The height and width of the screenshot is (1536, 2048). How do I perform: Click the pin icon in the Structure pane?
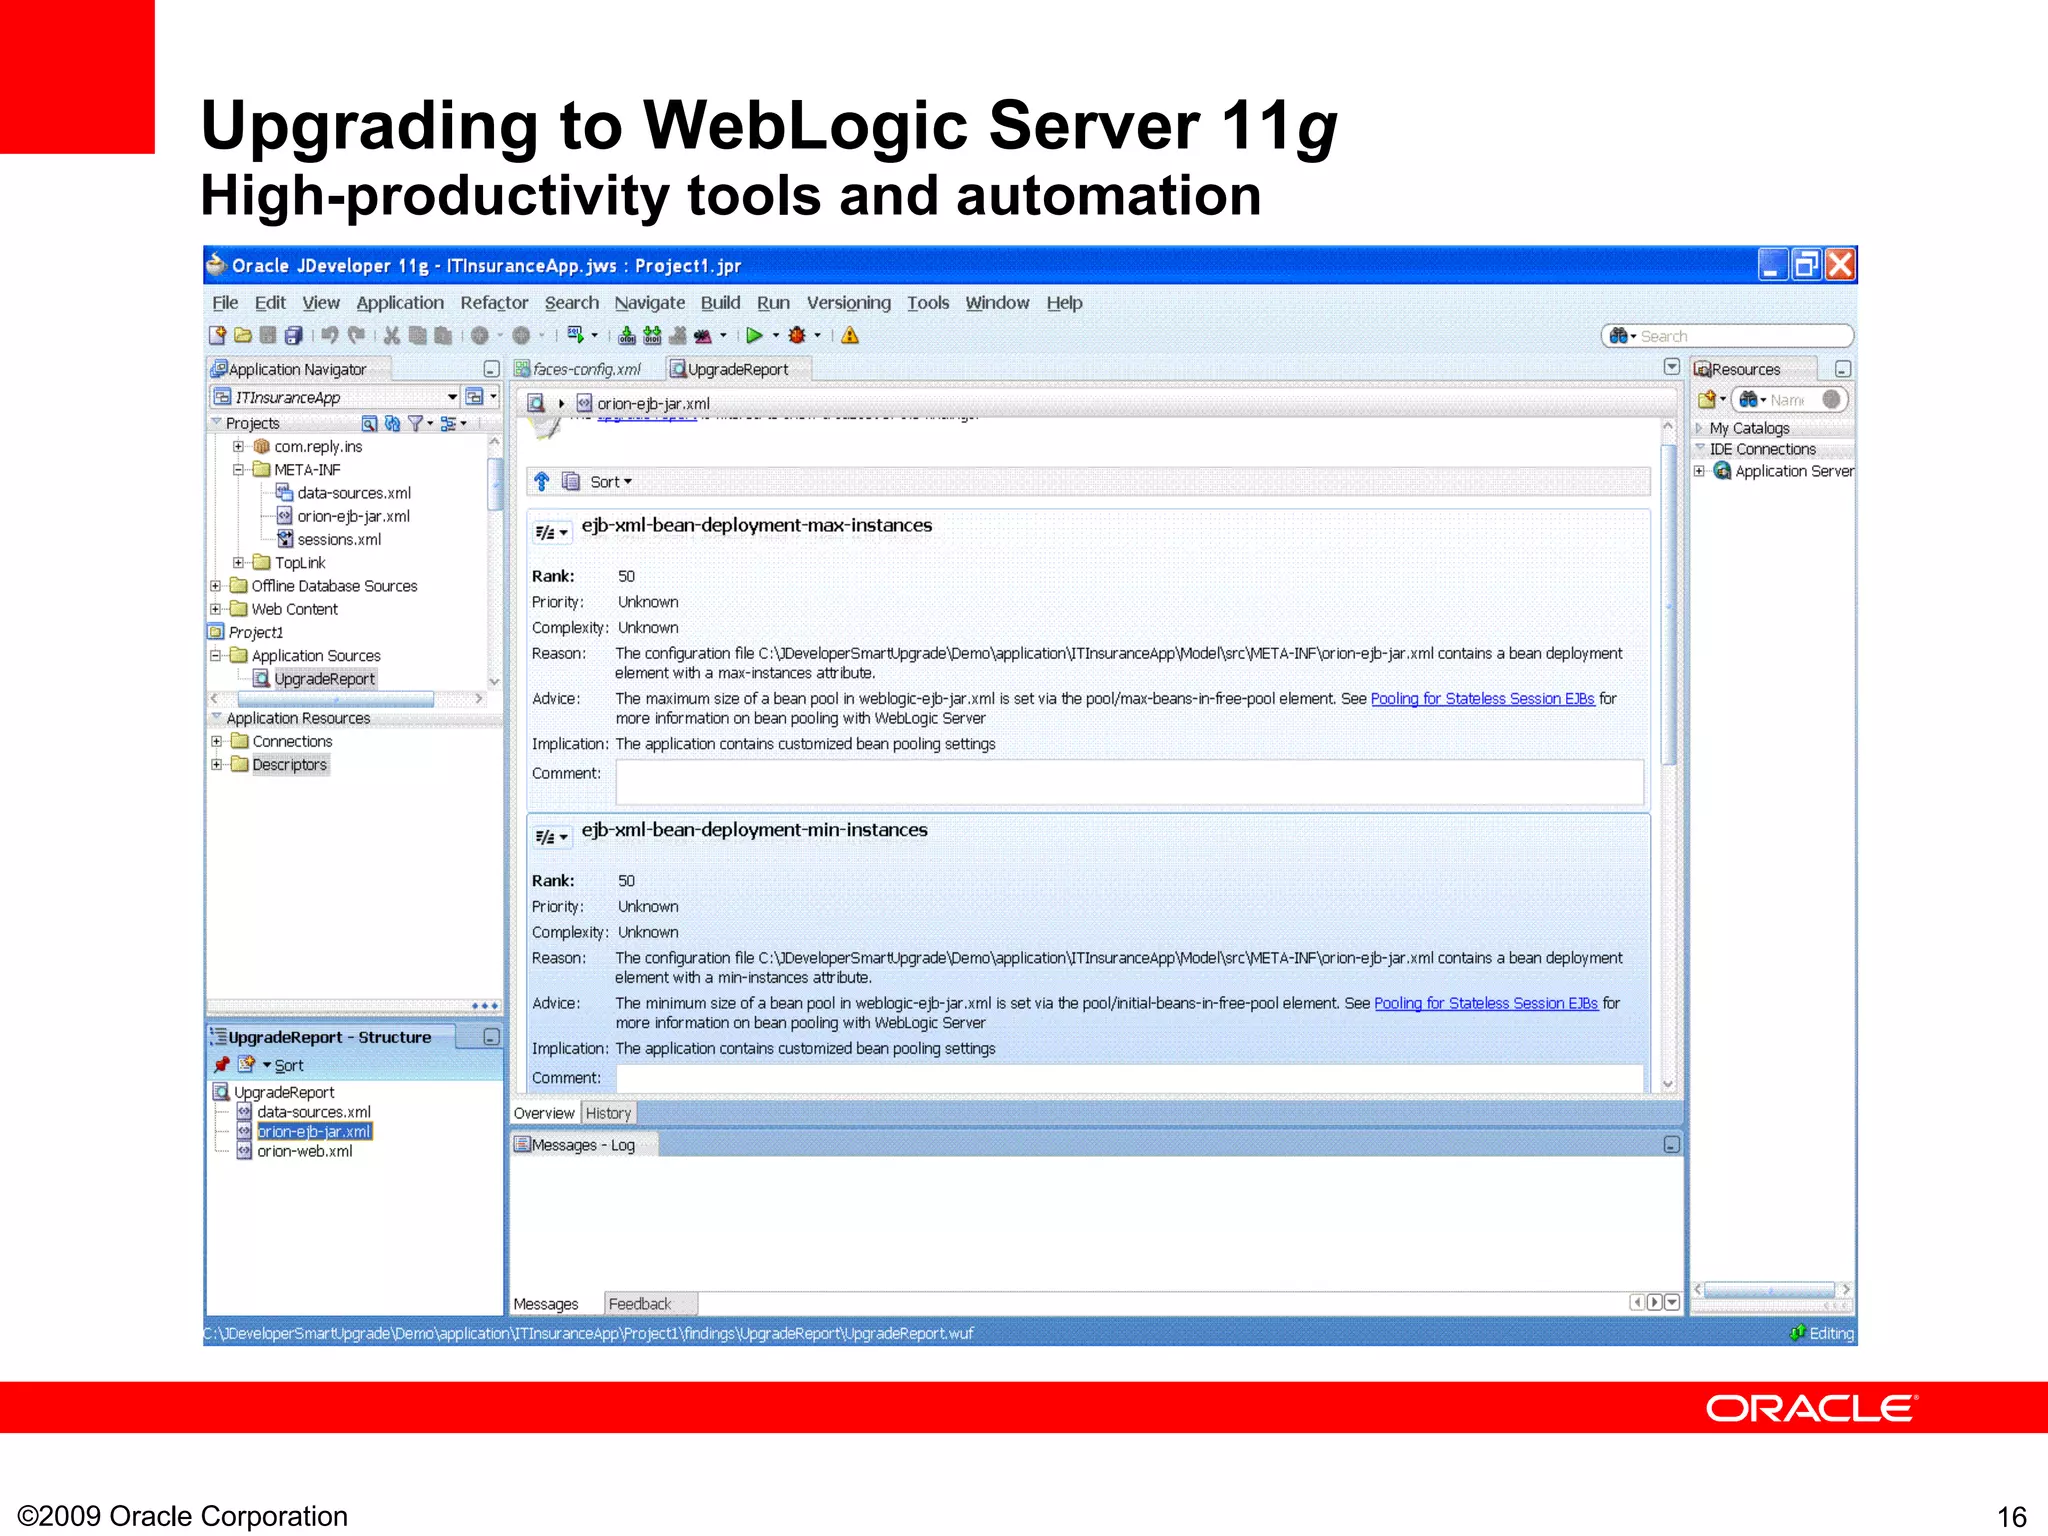pyautogui.click(x=222, y=1065)
